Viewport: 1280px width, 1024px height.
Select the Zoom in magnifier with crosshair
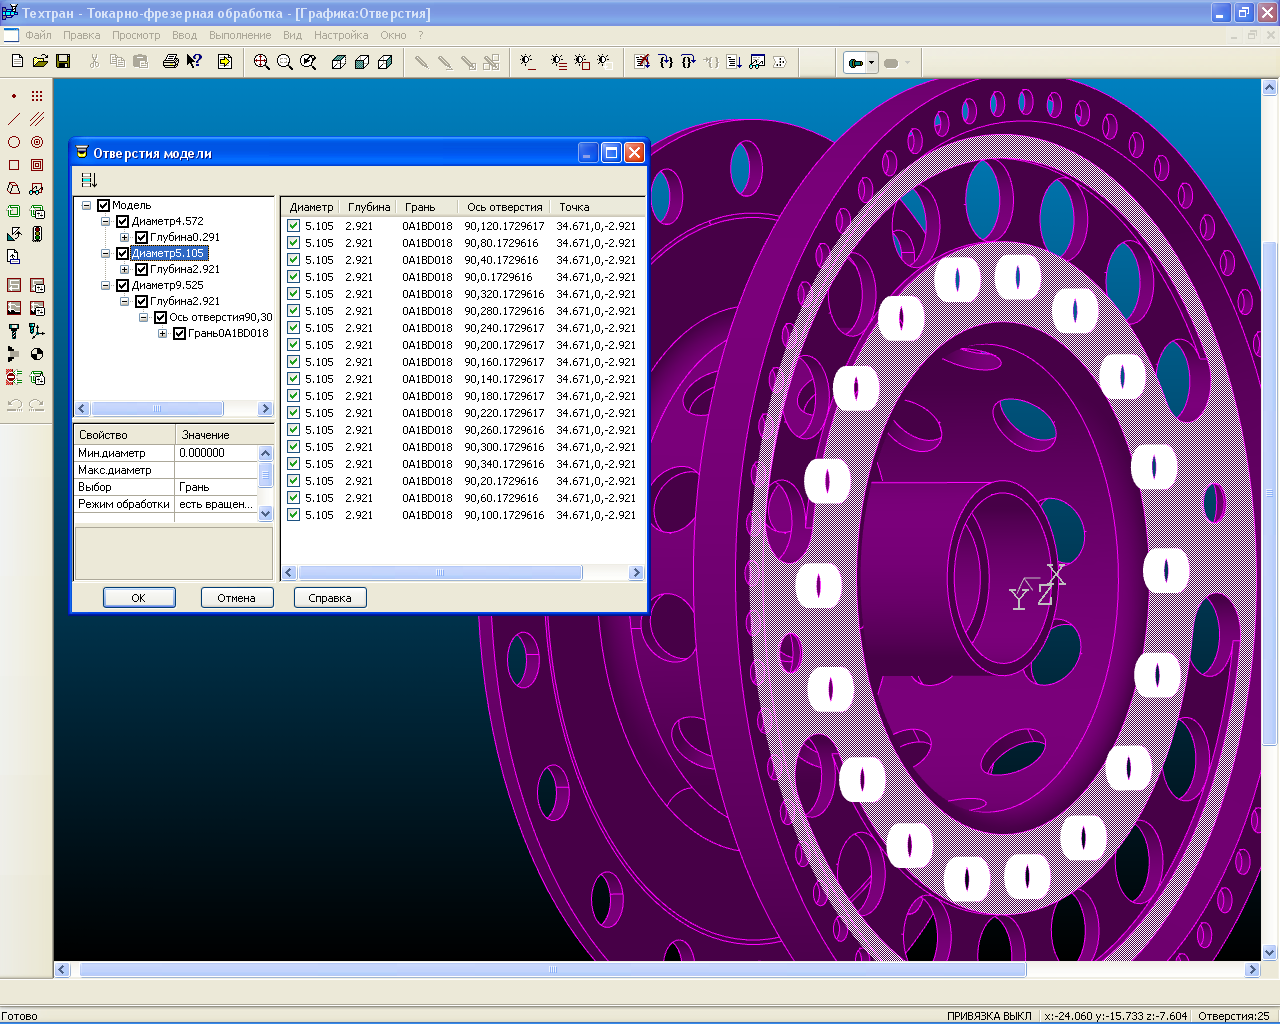click(x=261, y=62)
